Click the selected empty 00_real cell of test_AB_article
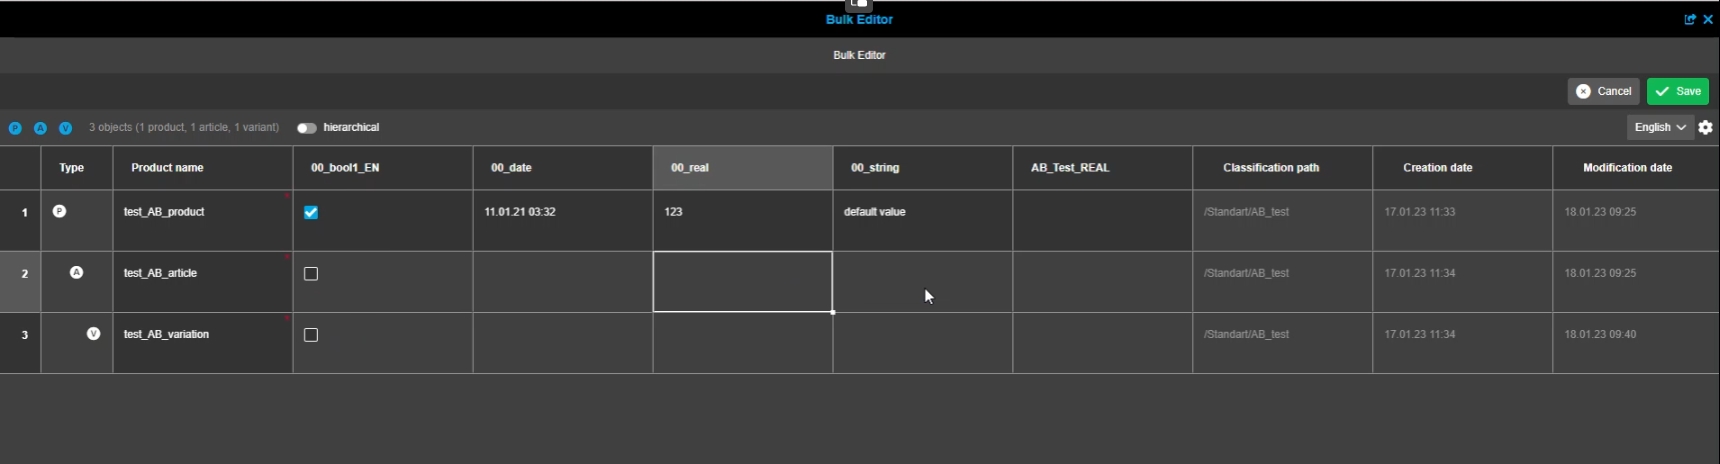Screen dimensions: 1720x464 (x=743, y=282)
